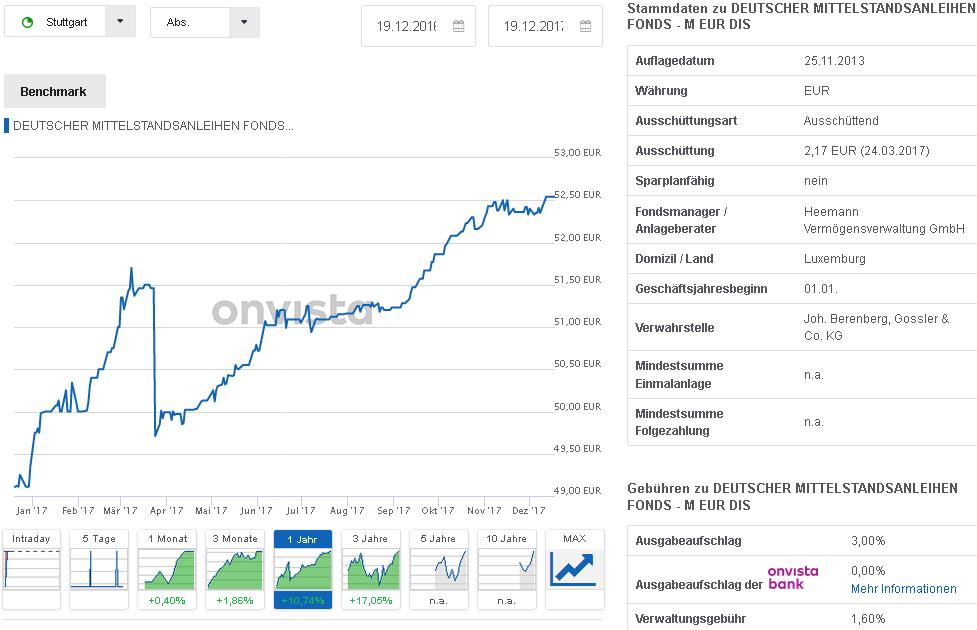Viewport: 977px width, 630px height.
Task: Click the 10 Jahre mini chart thumbnail
Action: click(x=506, y=569)
